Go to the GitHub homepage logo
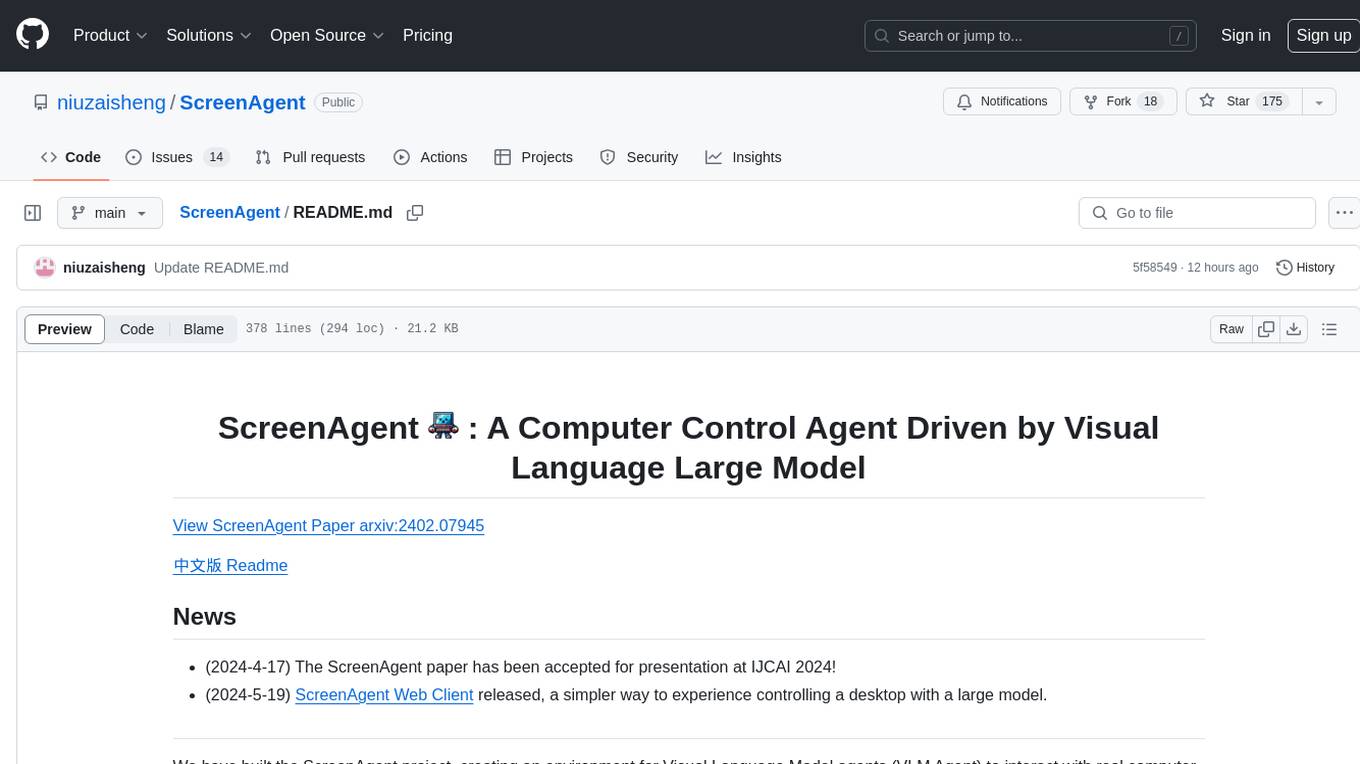The width and height of the screenshot is (1360, 764). point(32,35)
